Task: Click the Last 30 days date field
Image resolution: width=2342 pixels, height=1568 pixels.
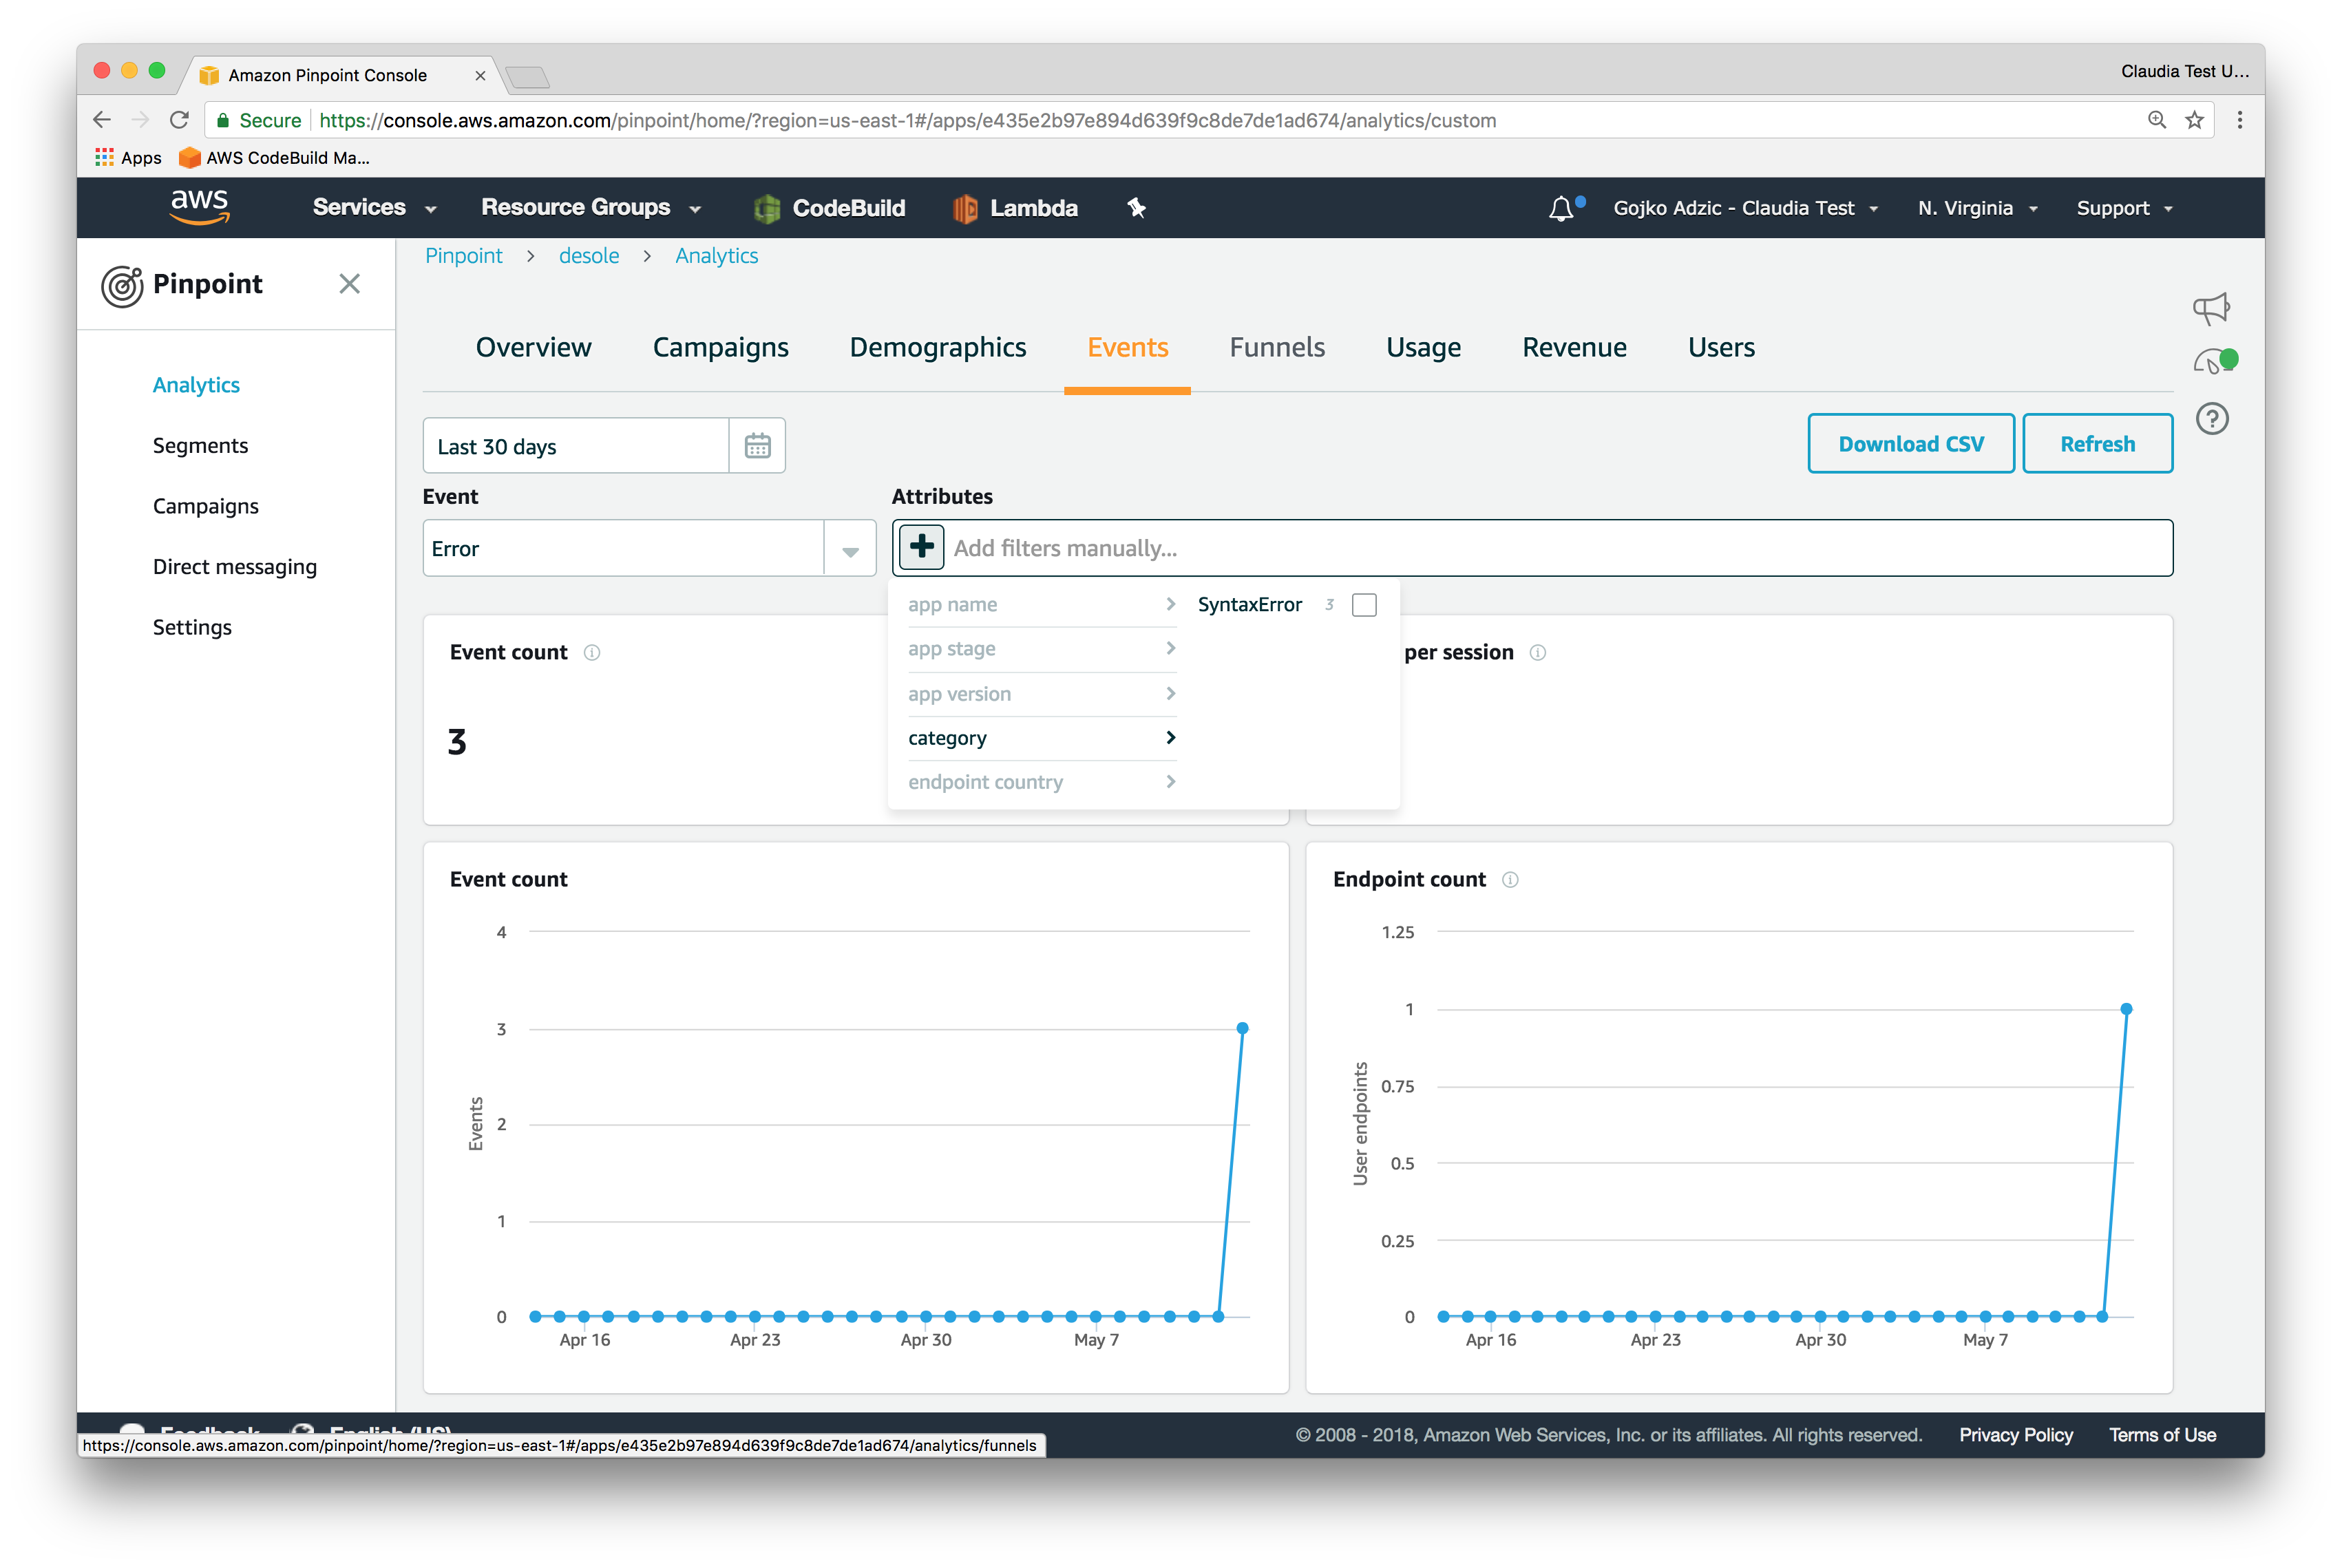Action: (576, 446)
